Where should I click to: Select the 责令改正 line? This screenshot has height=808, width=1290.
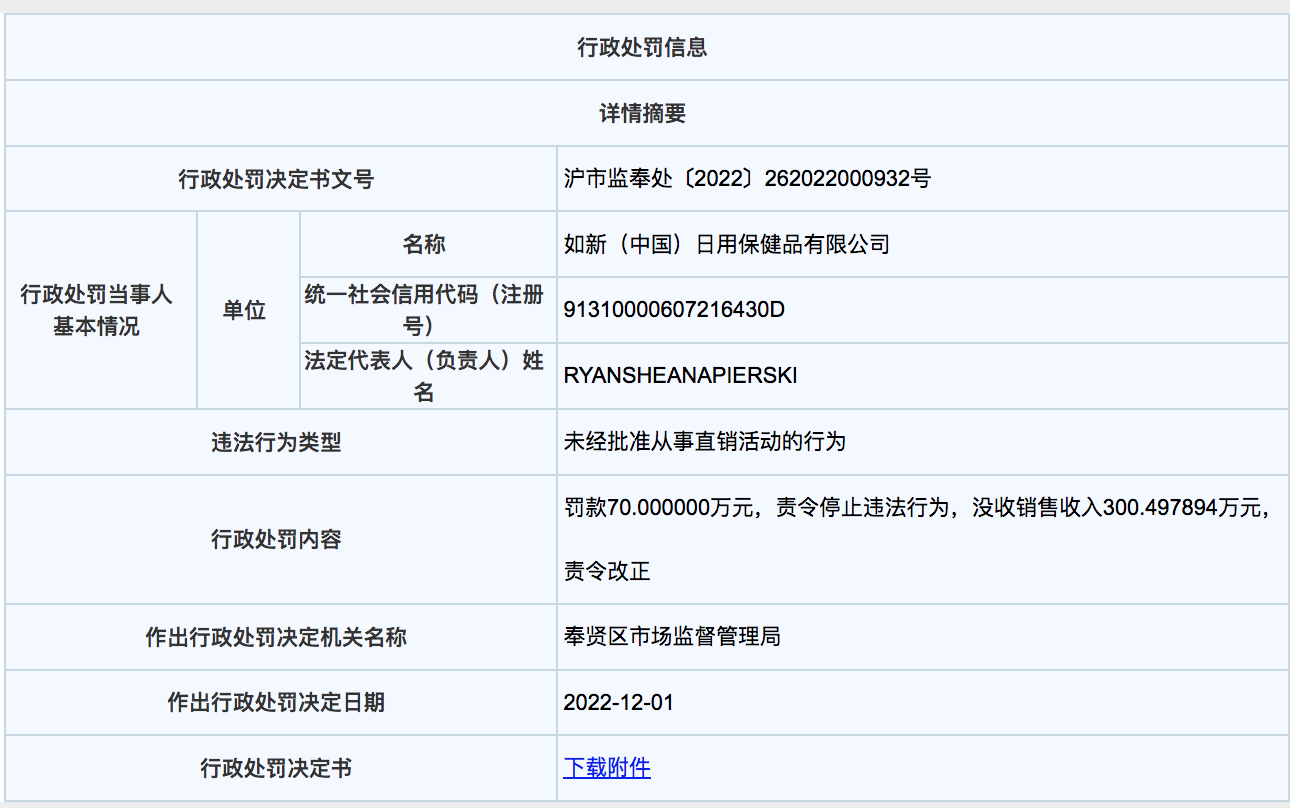607,571
